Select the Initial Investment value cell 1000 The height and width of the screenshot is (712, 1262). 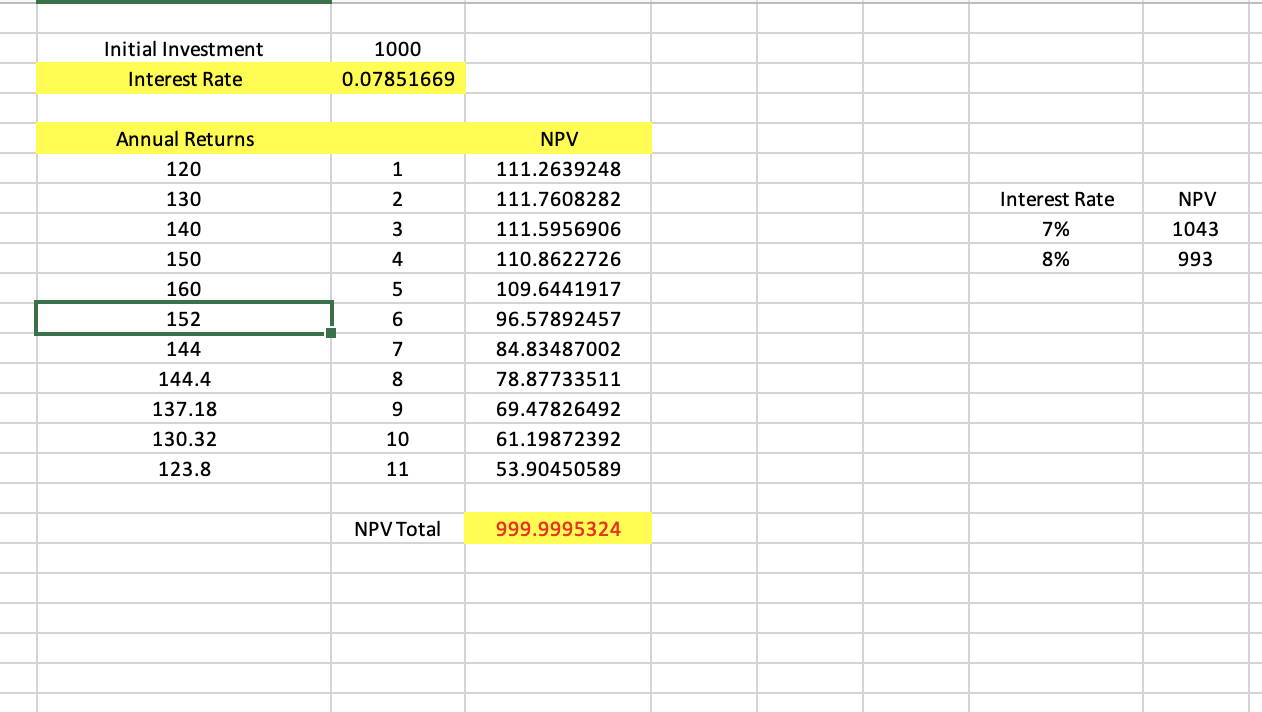398,49
